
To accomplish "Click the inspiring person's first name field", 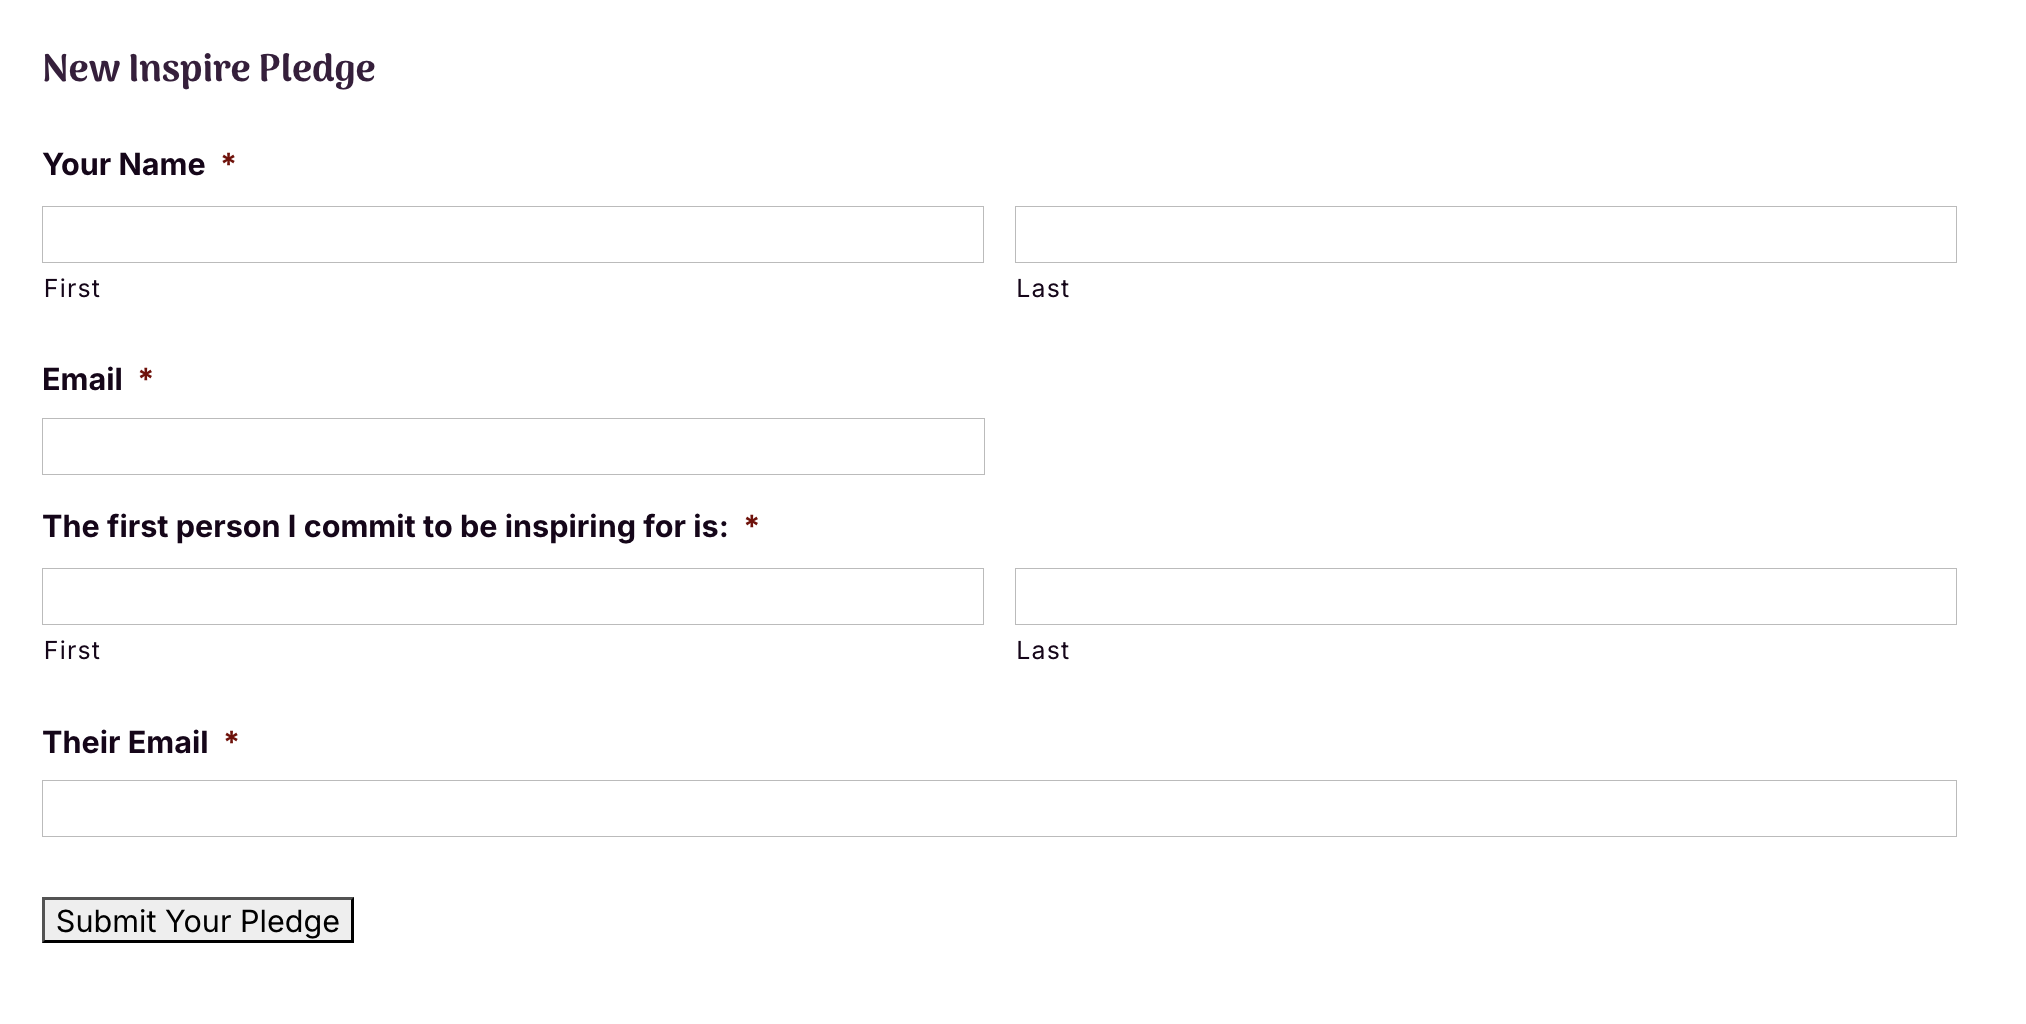I will (512, 596).
